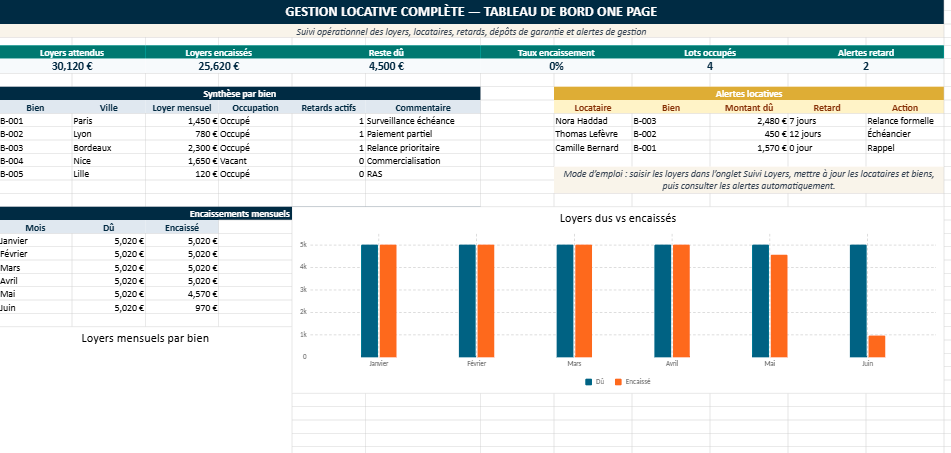Click the 1,650 € rent for Nice
The width and height of the screenshot is (951, 453).
182,161
